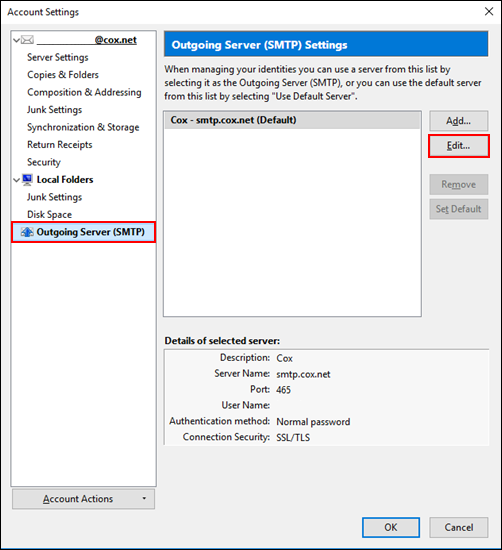Click the envelope icon of the cox.net account
502x550 pixels.
click(27, 40)
